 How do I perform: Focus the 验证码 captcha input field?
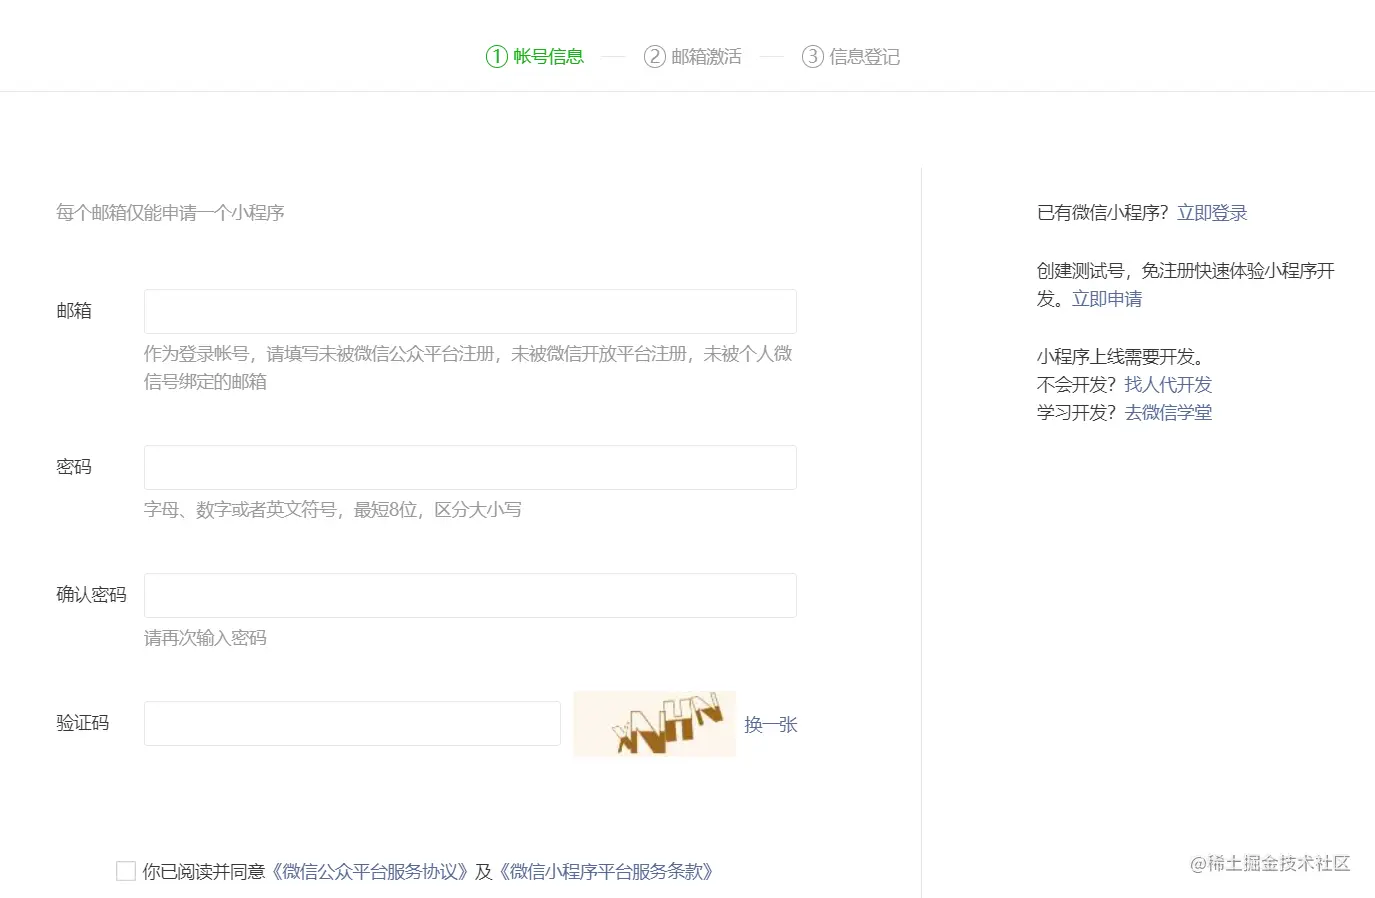point(352,723)
